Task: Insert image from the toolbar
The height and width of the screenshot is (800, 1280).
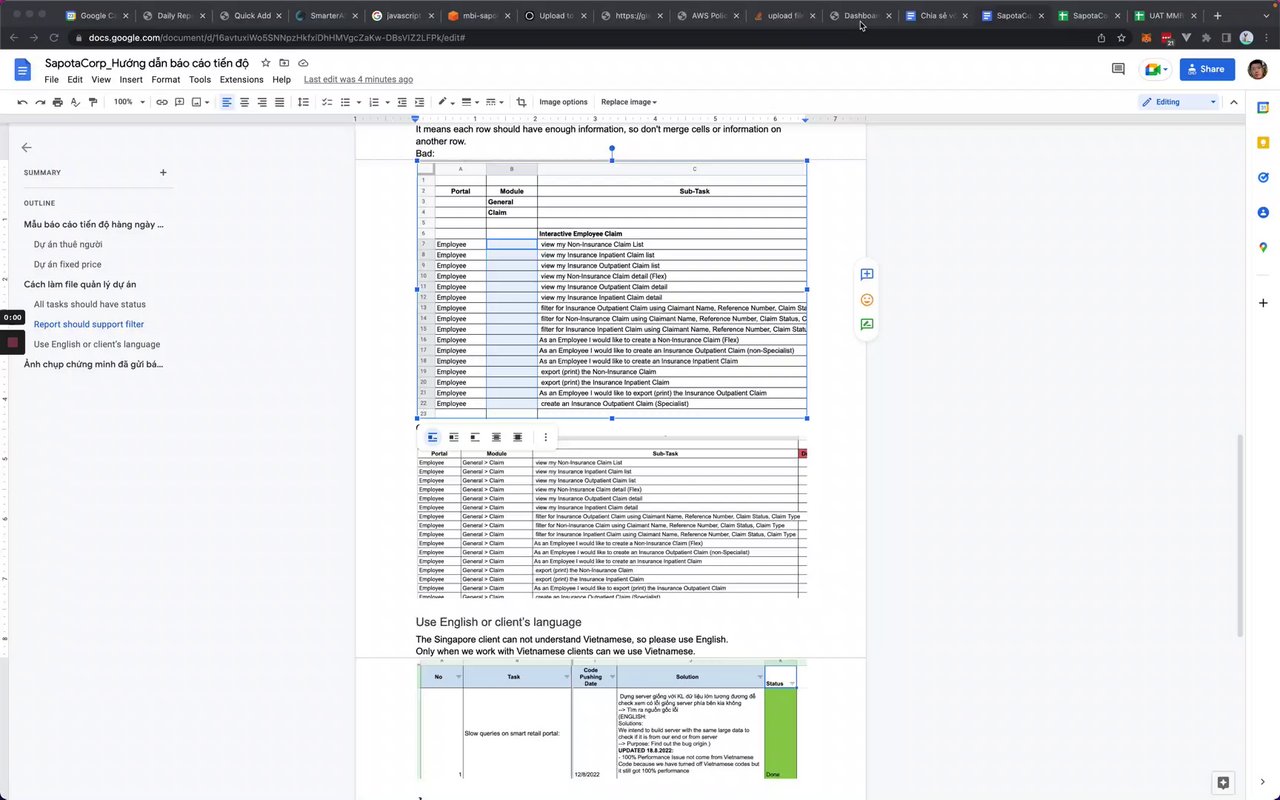Action: 198,102
